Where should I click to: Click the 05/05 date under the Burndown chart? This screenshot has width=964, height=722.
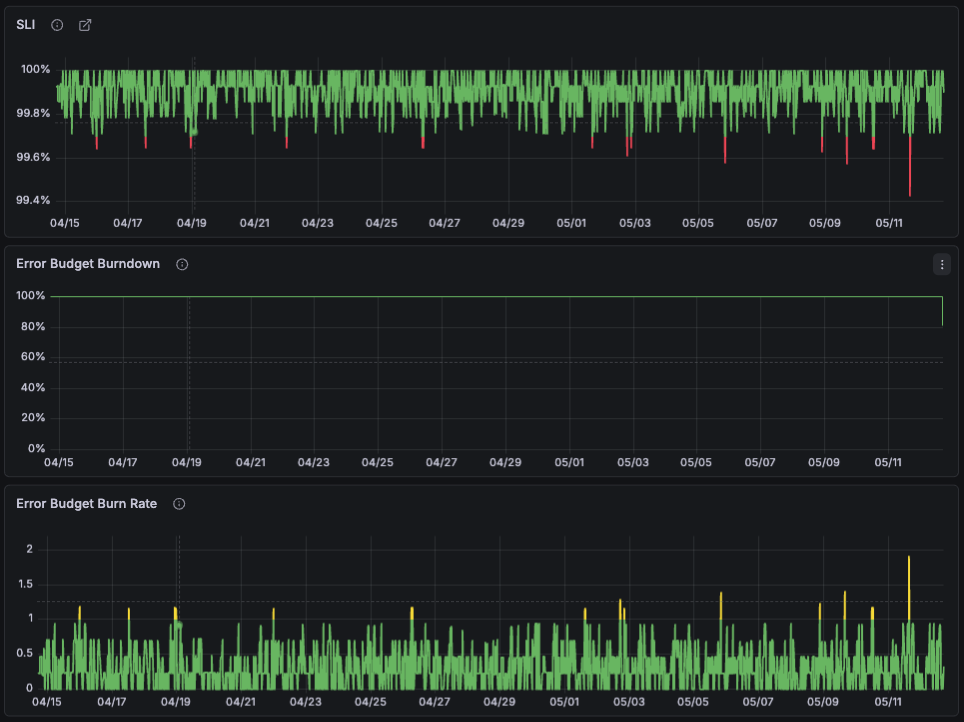[696, 462]
